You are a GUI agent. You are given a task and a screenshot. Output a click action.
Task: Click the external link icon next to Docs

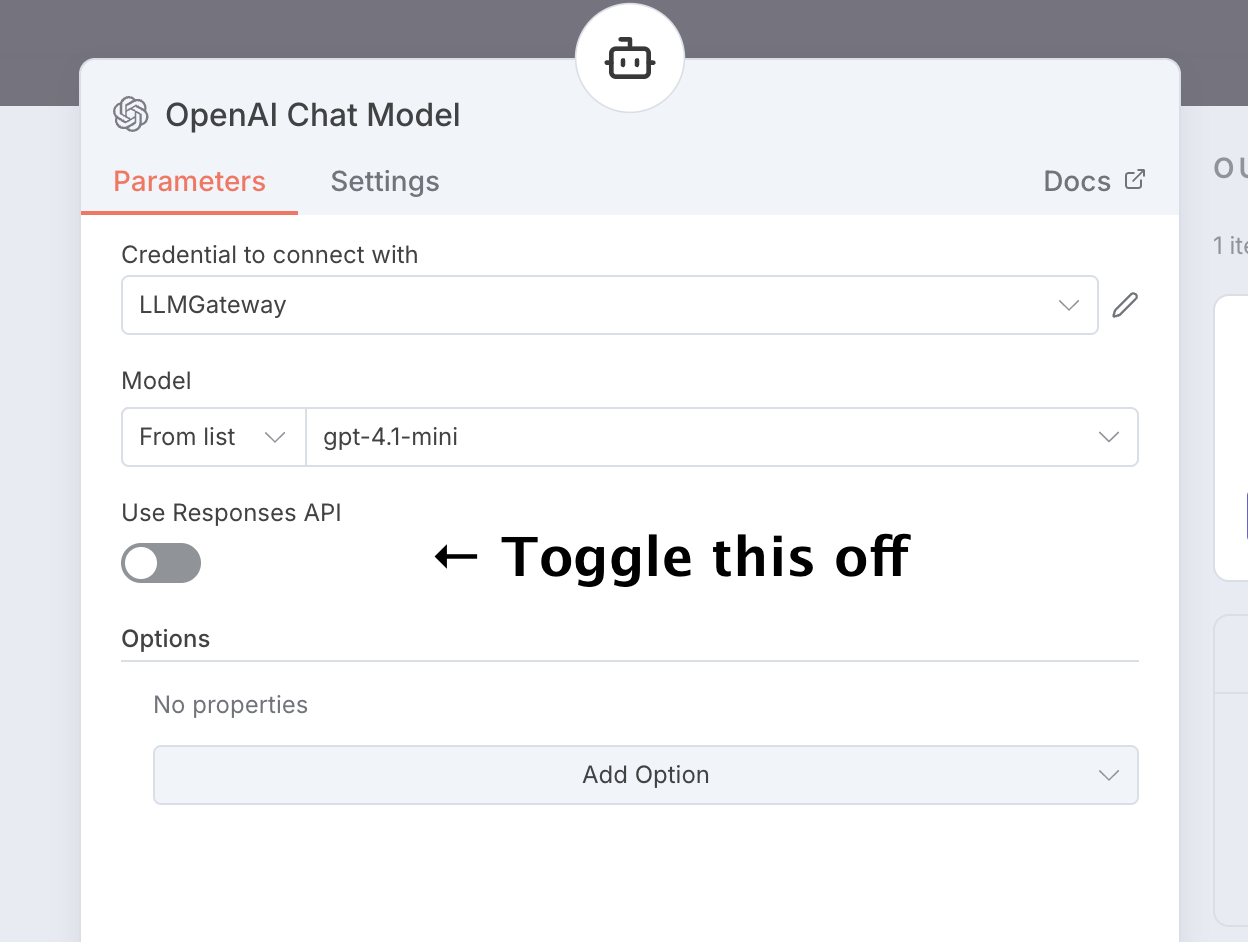click(1134, 179)
